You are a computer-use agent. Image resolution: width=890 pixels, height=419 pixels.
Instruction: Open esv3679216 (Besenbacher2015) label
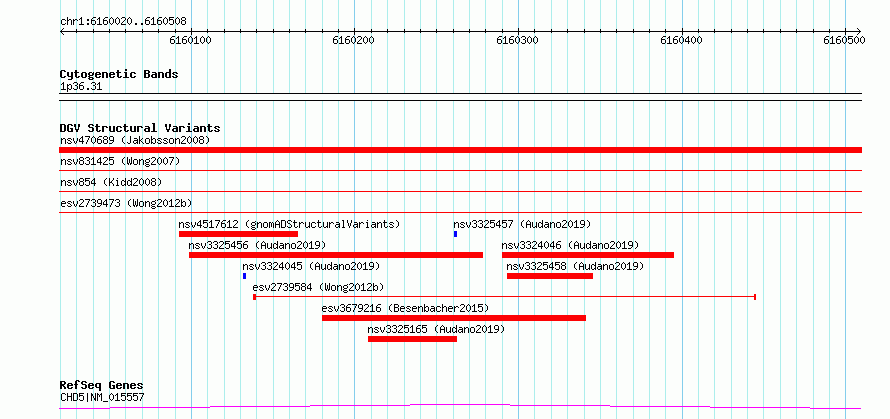405,308
